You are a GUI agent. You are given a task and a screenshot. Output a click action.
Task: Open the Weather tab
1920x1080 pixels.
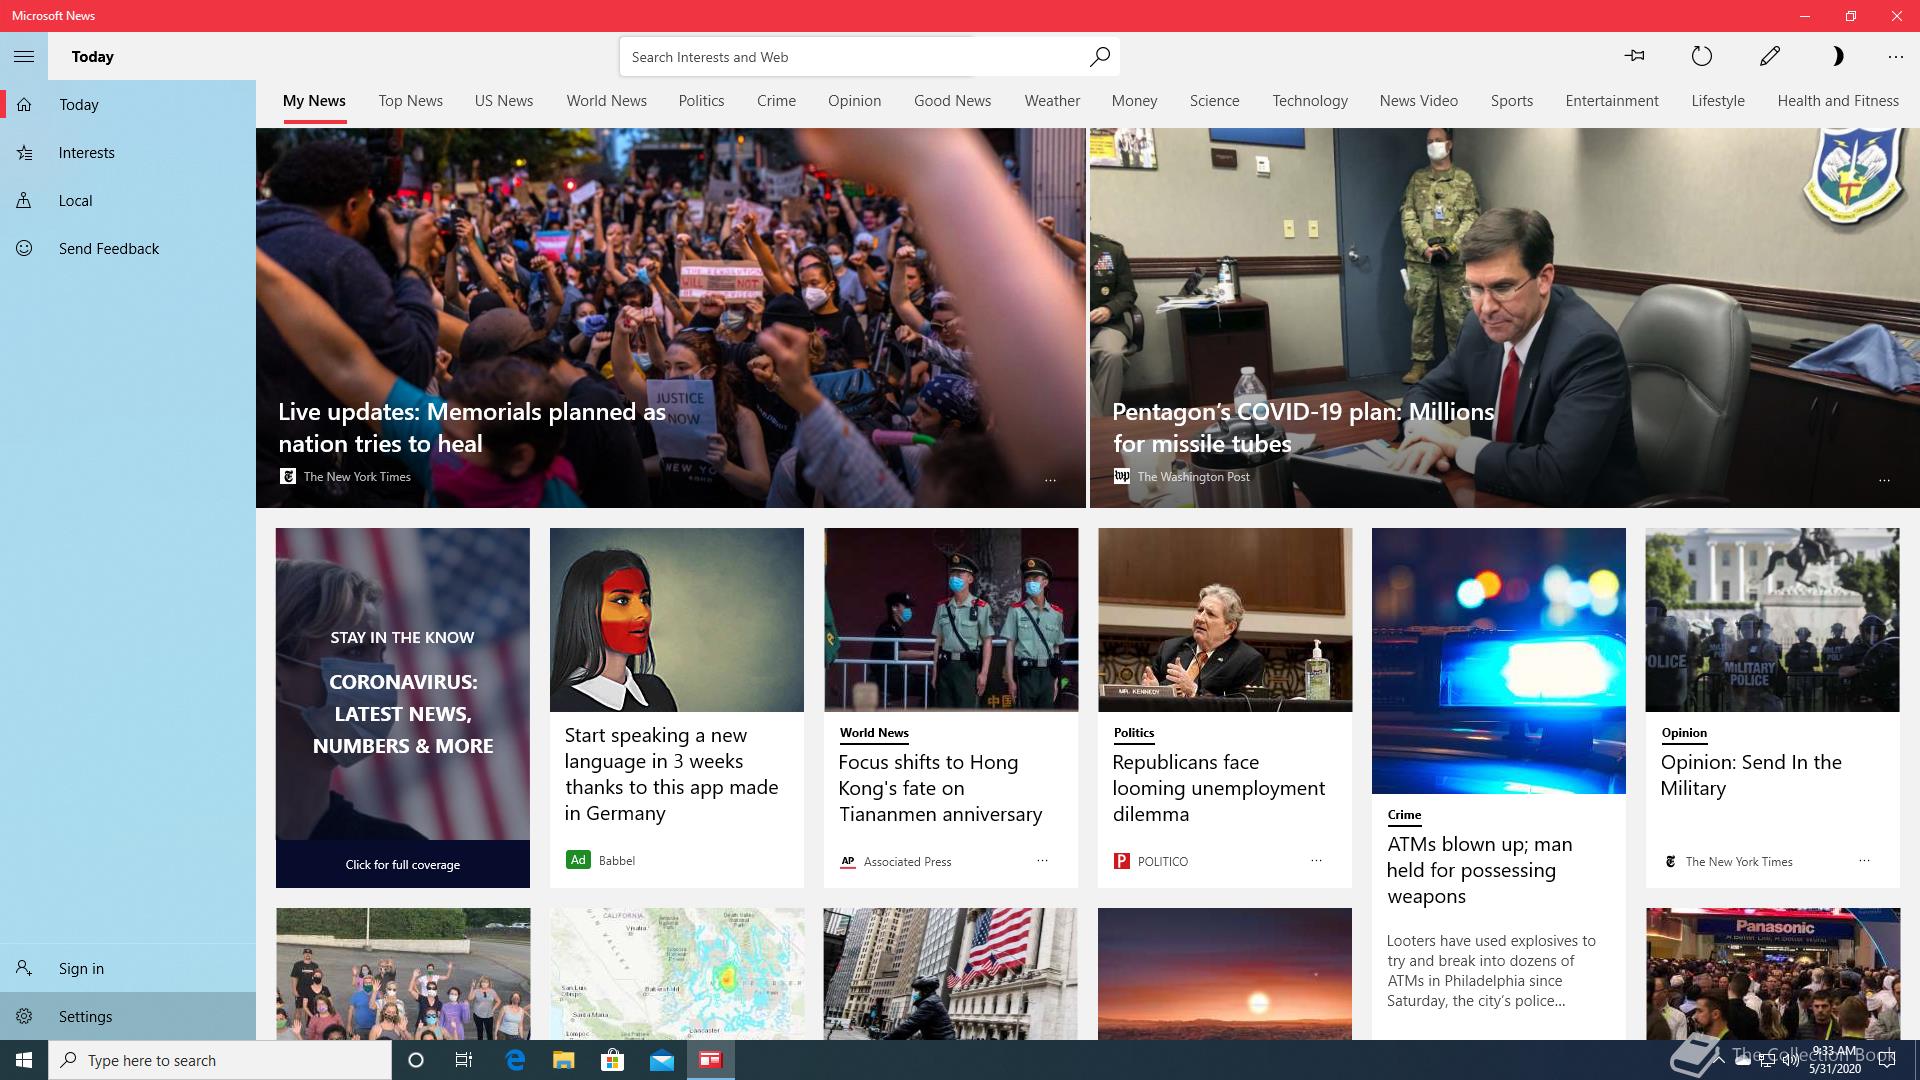tap(1052, 101)
